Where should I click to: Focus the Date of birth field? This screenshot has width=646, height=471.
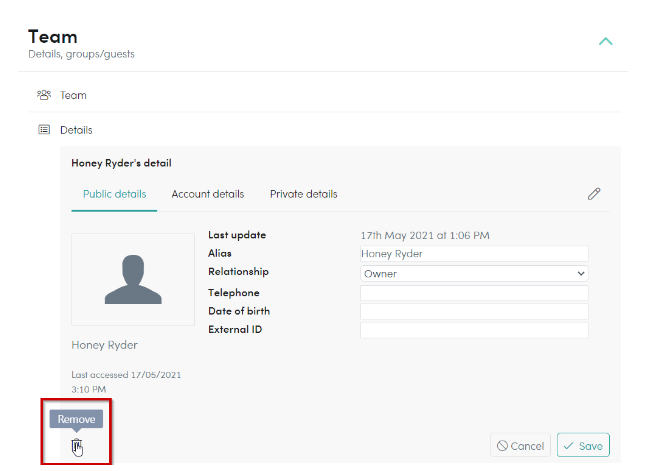(x=474, y=312)
